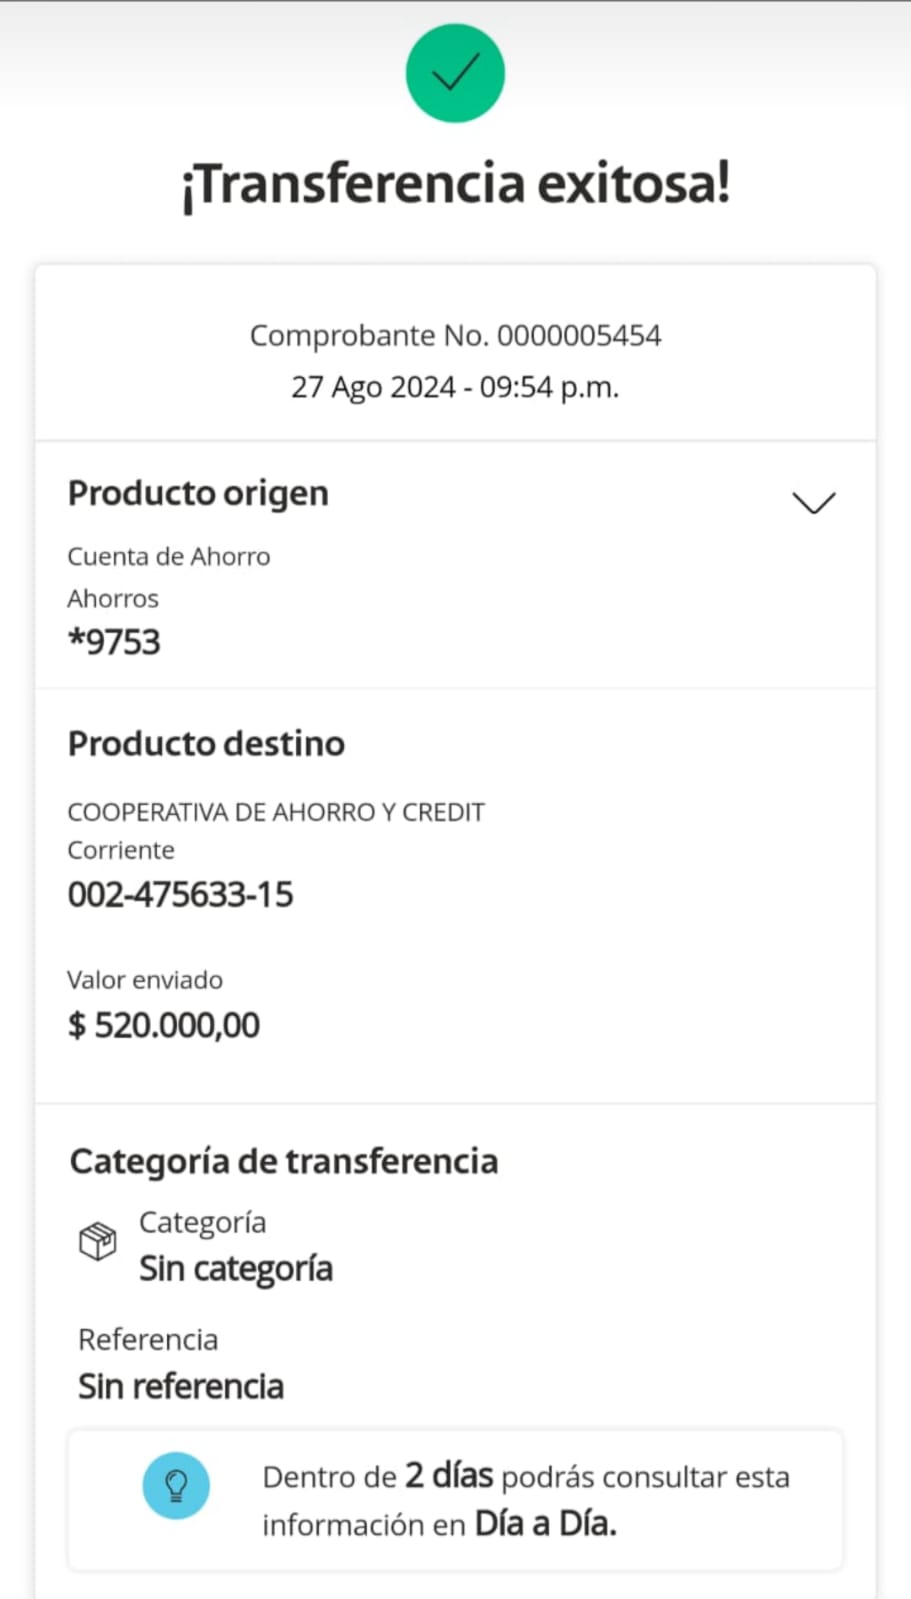Click the Categoría de transferencia heading
The image size is (911, 1599).
click(284, 1161)
